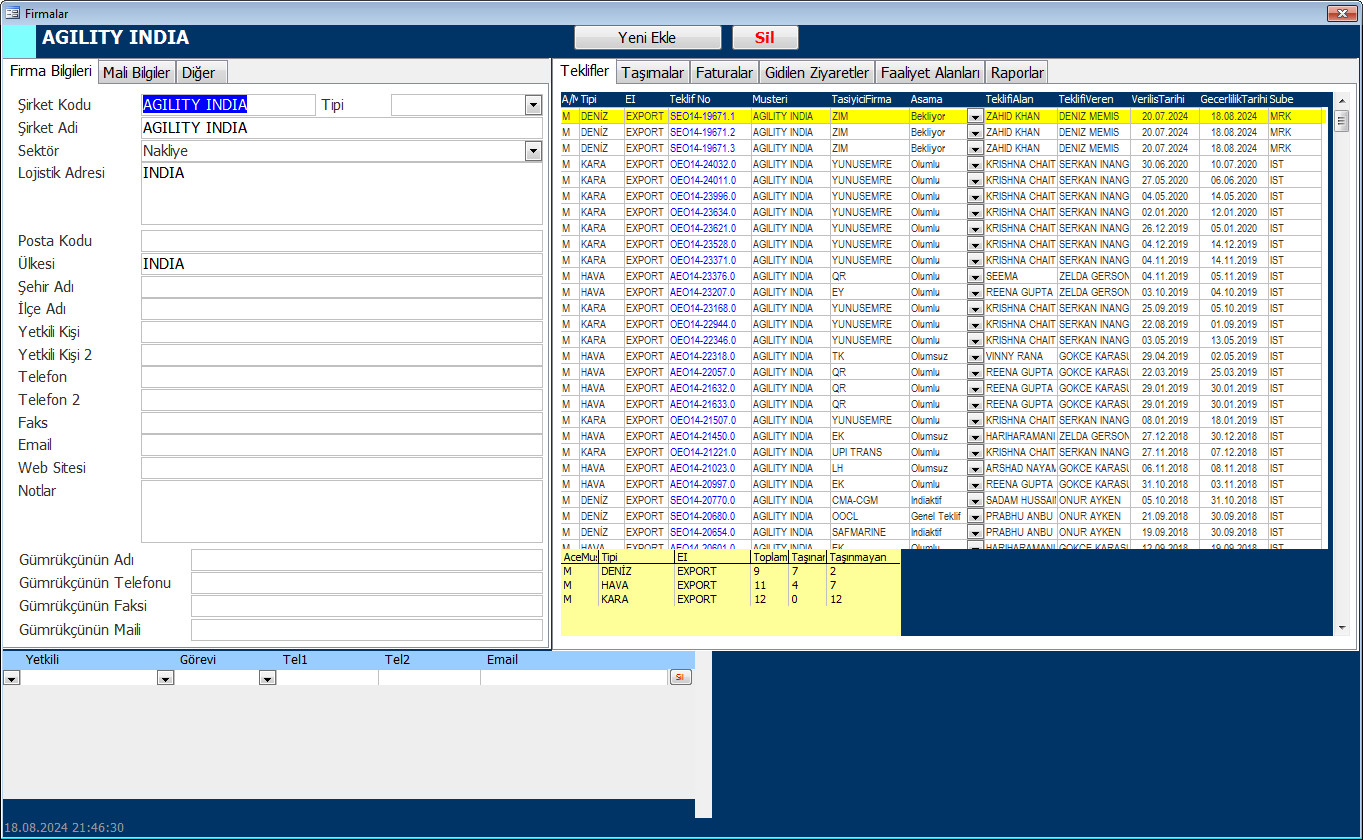
Task: Switch to the Teklifler tab
Action: tap(585, 70)
